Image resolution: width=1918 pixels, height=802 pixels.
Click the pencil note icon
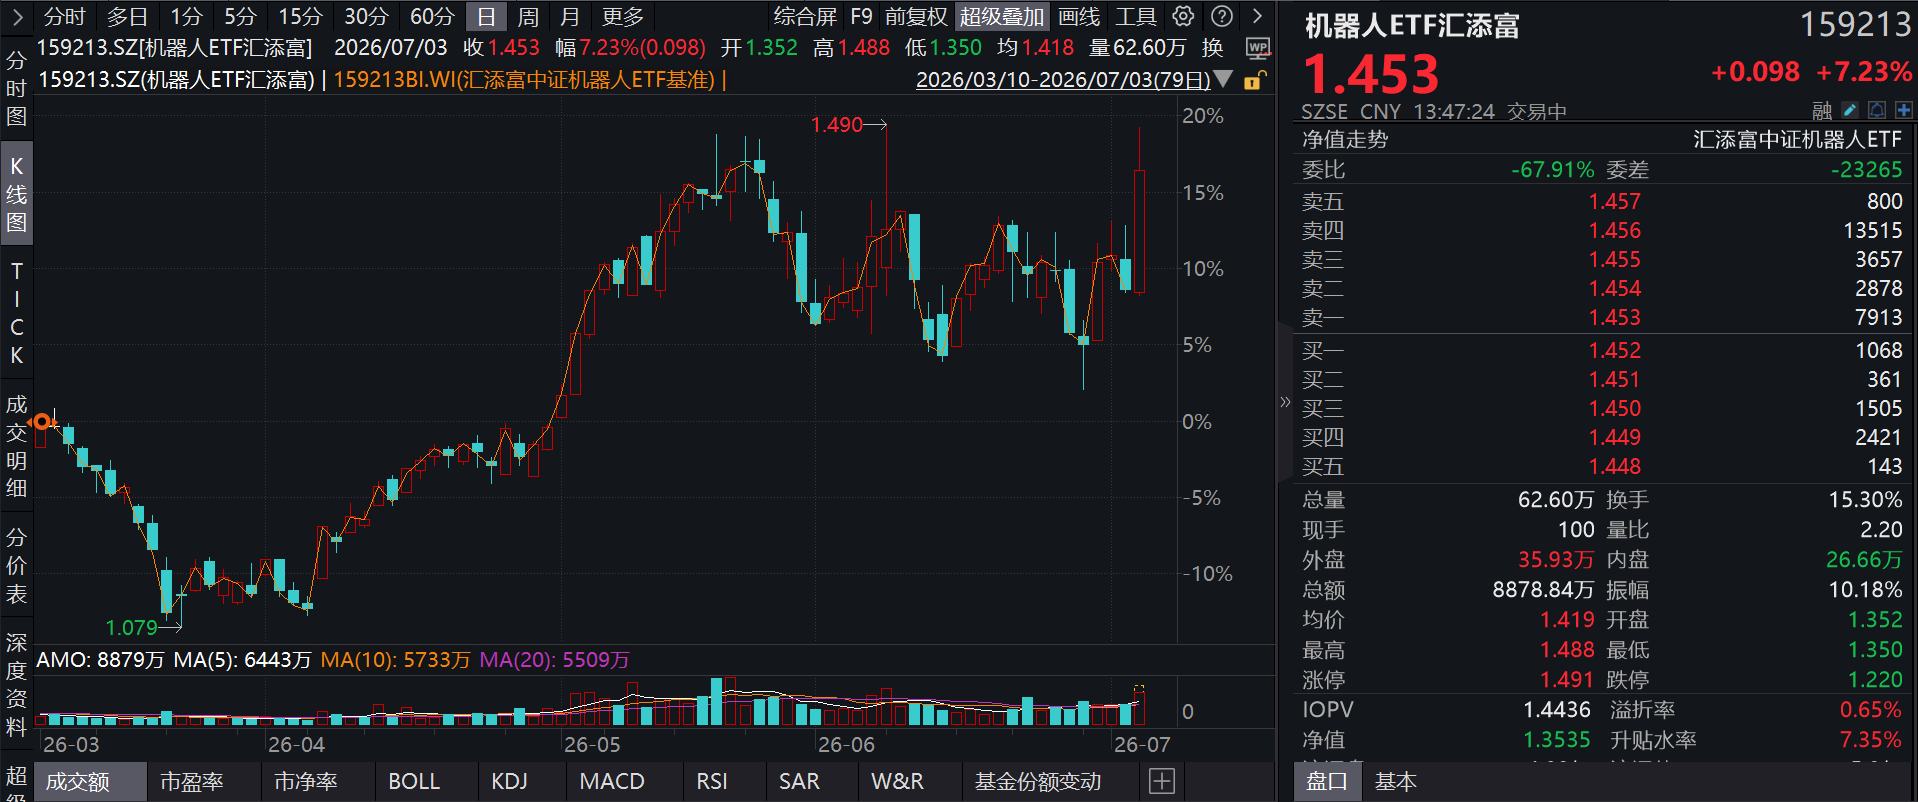tap(1850, 110)
